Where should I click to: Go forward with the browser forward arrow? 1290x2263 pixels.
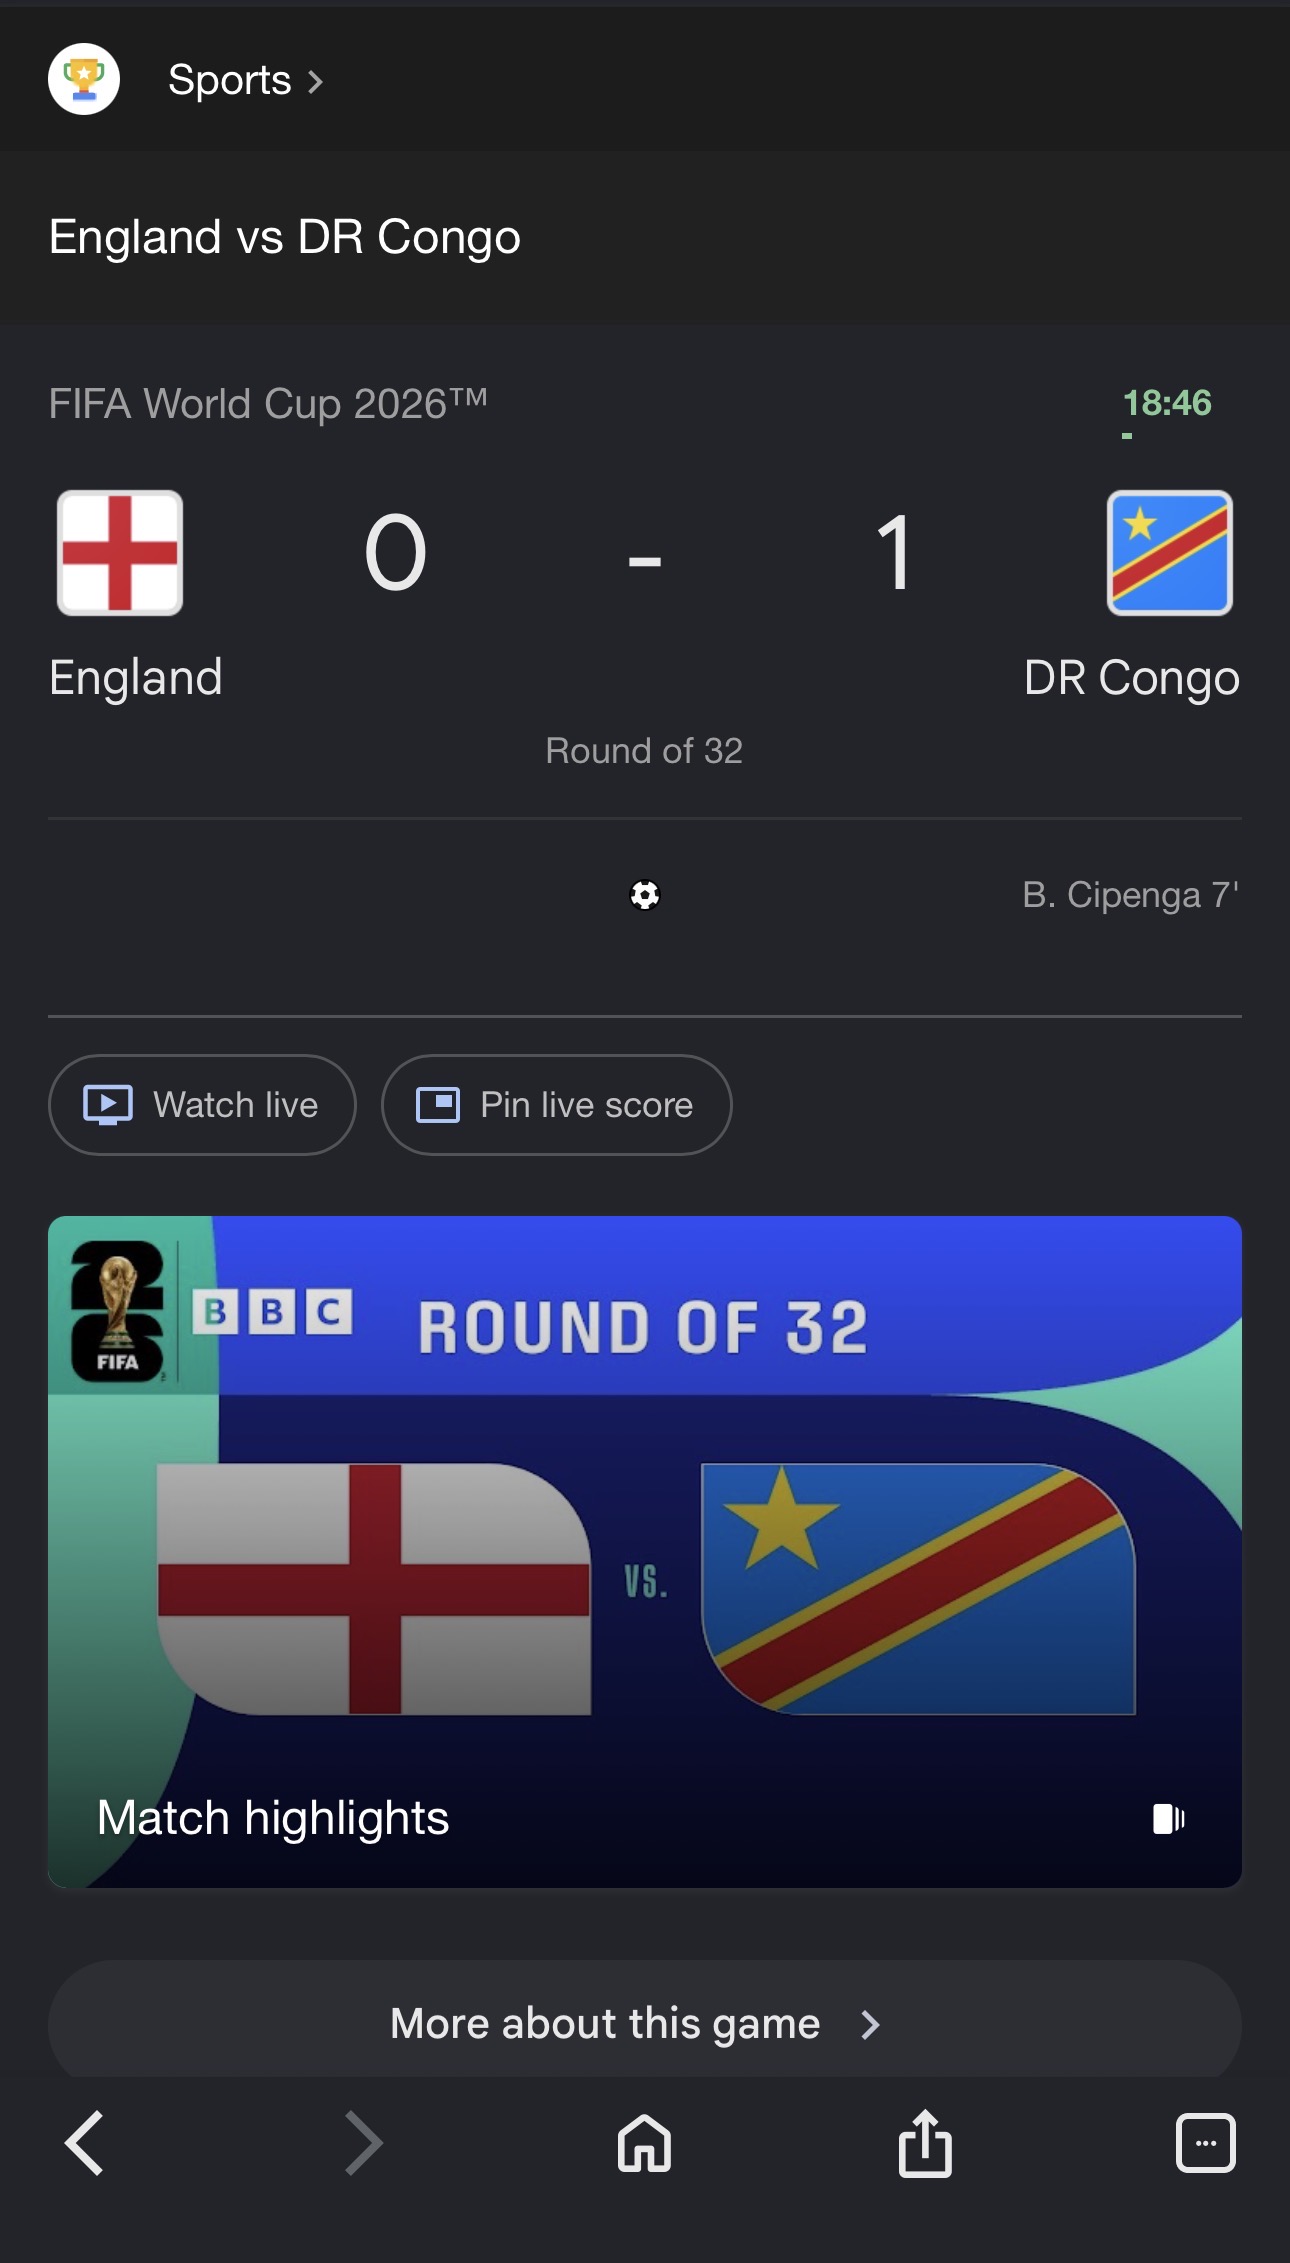(x=364, y=2143)
